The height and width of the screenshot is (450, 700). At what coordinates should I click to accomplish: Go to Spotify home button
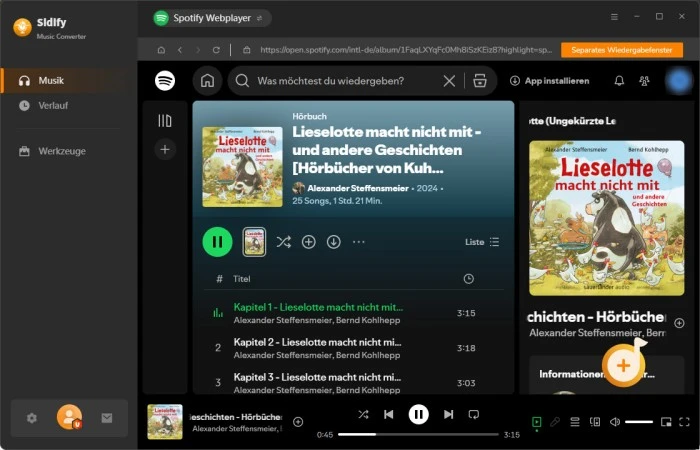pyautogui.click(x=207, y=81)
